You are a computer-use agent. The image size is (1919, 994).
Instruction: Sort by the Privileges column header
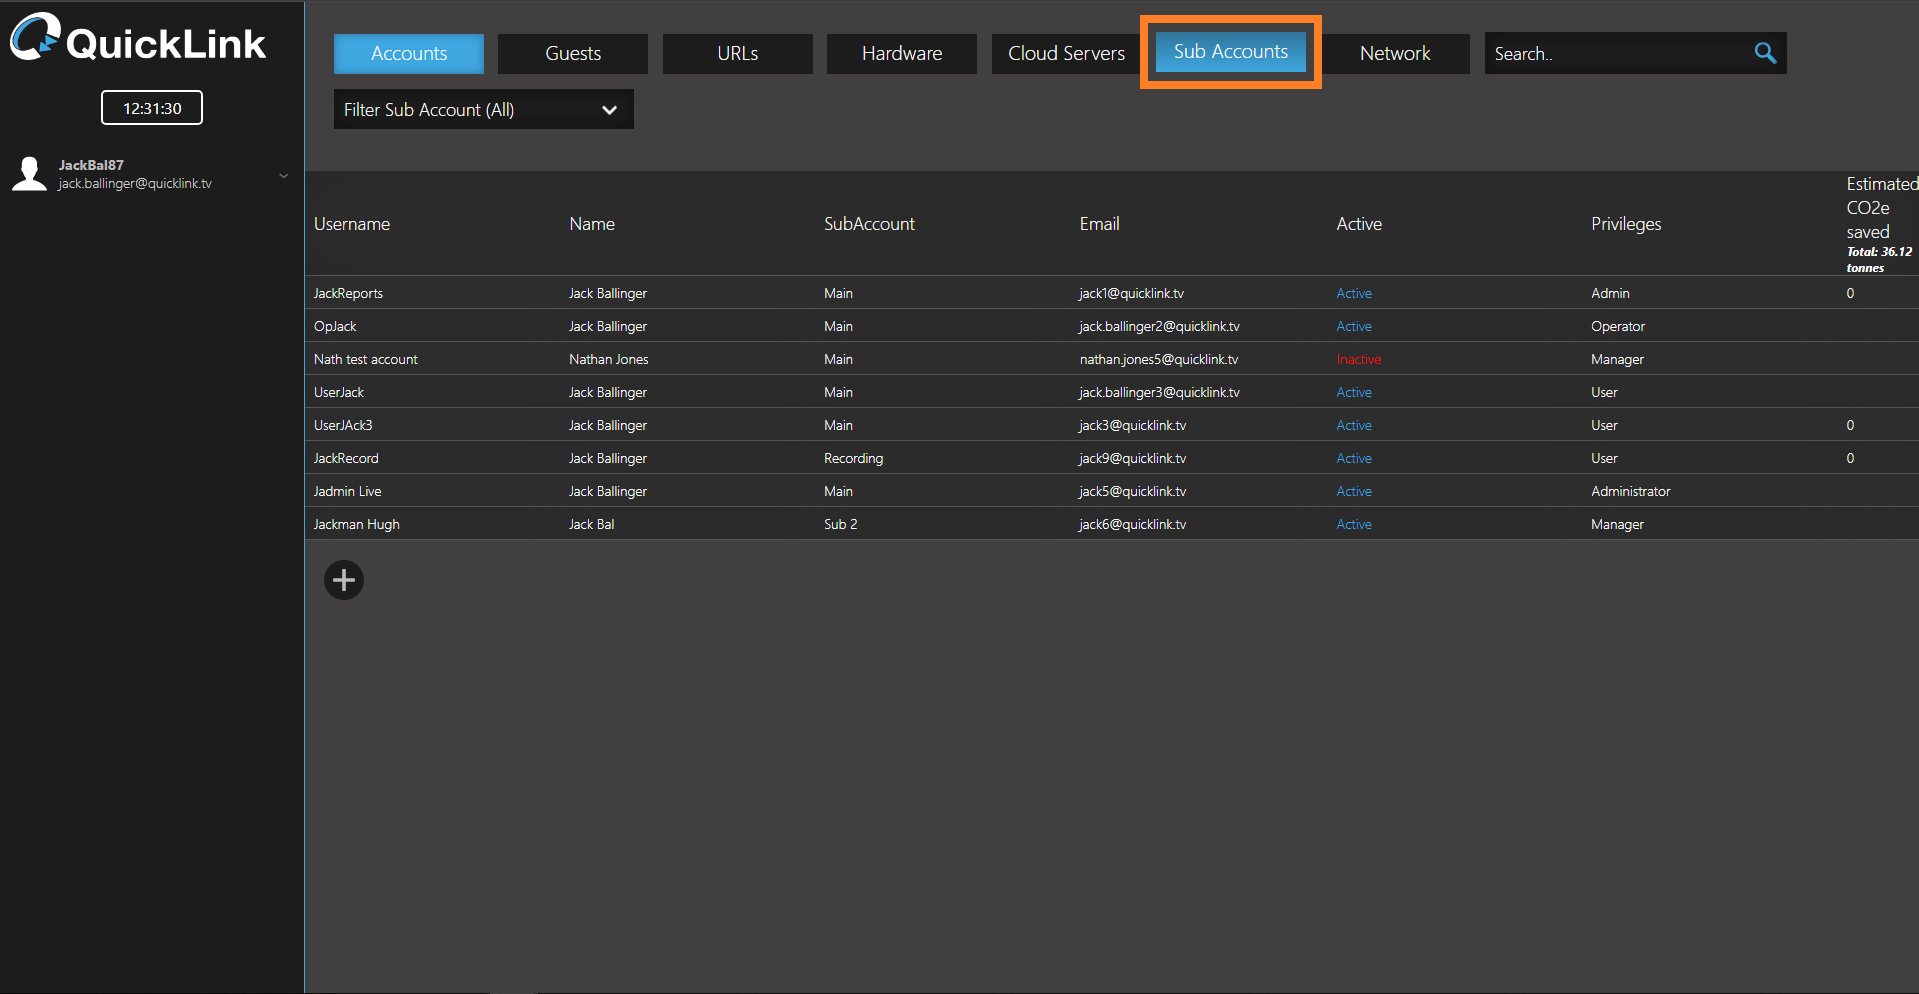click(x=1625, y=224)
